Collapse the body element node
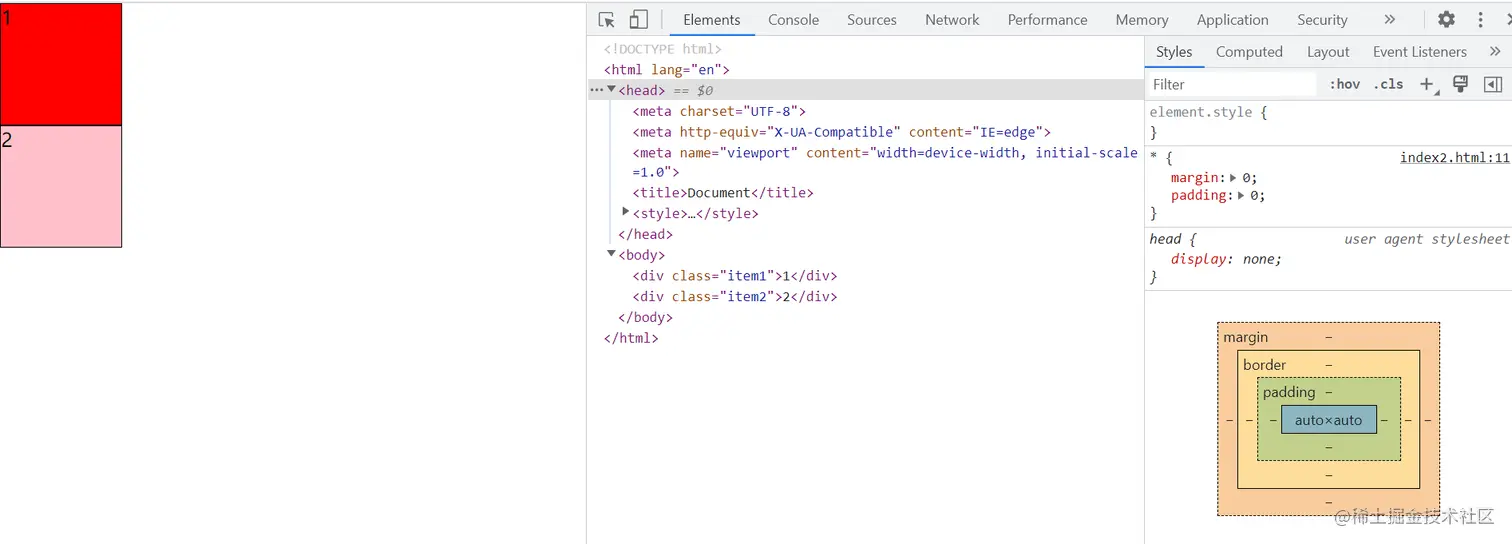This screenshot has height=544, width=1512. click(x=612, y=254)
